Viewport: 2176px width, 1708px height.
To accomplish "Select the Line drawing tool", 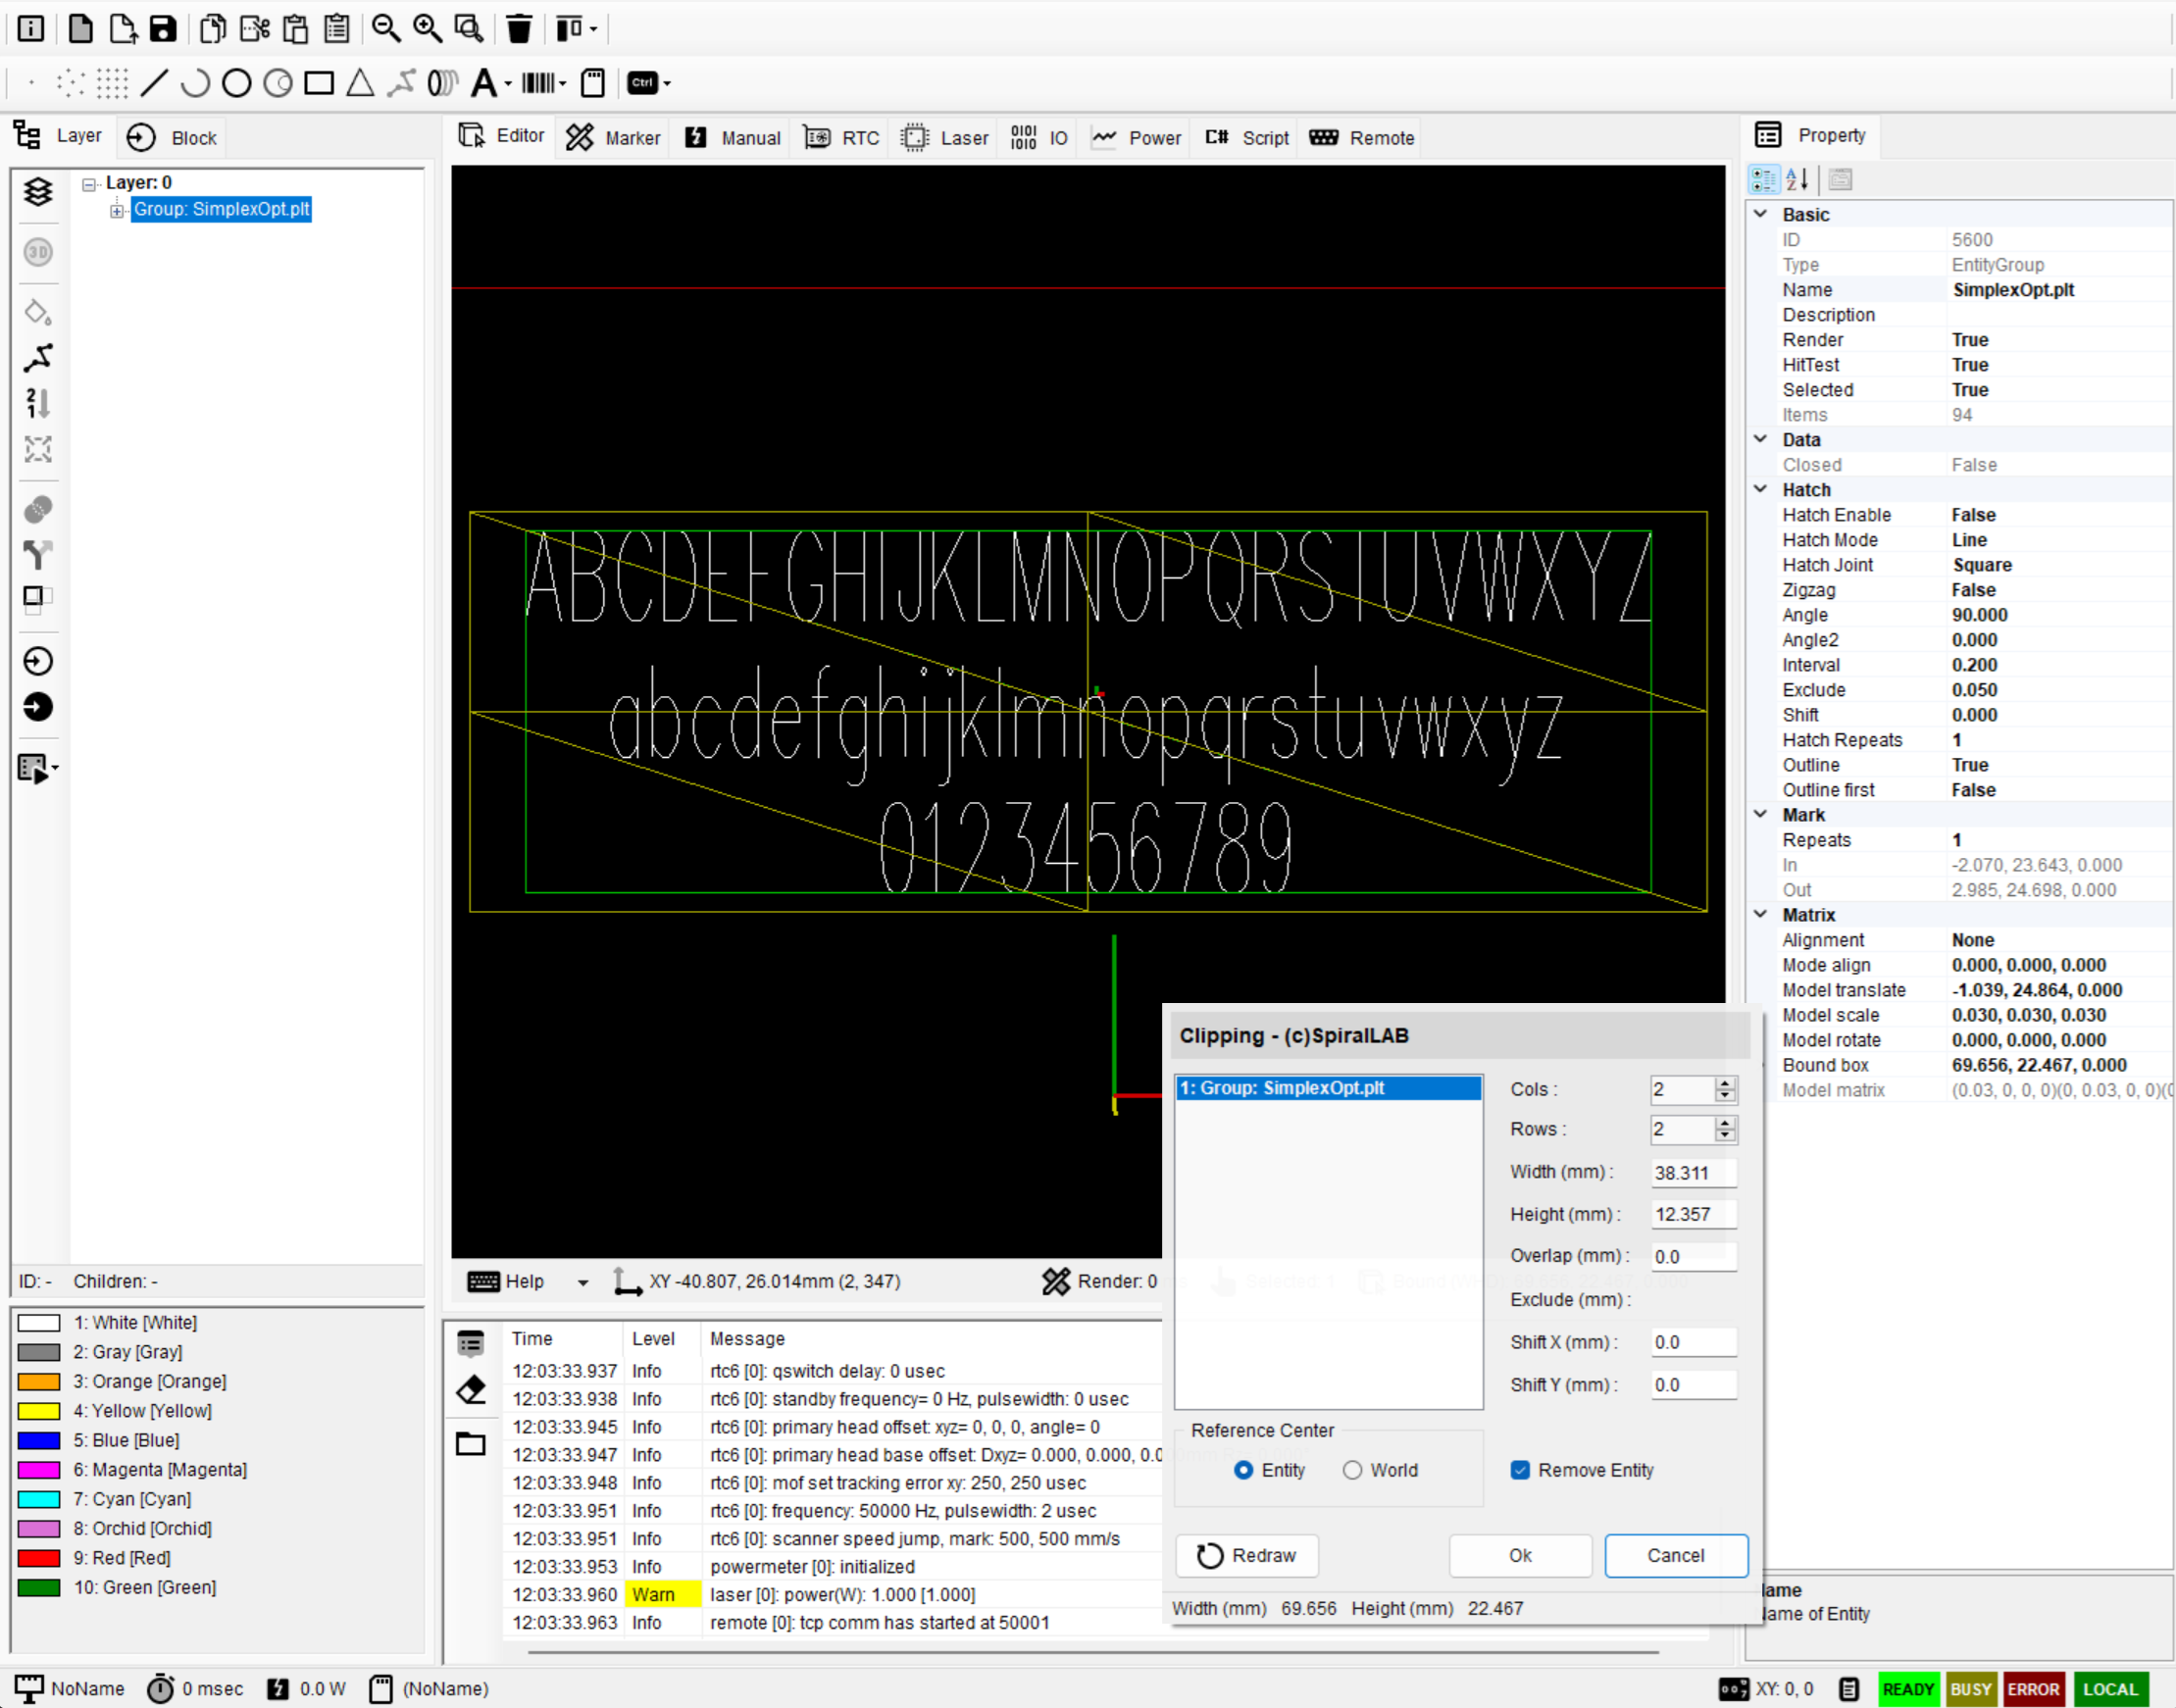I will click(154, 83).
